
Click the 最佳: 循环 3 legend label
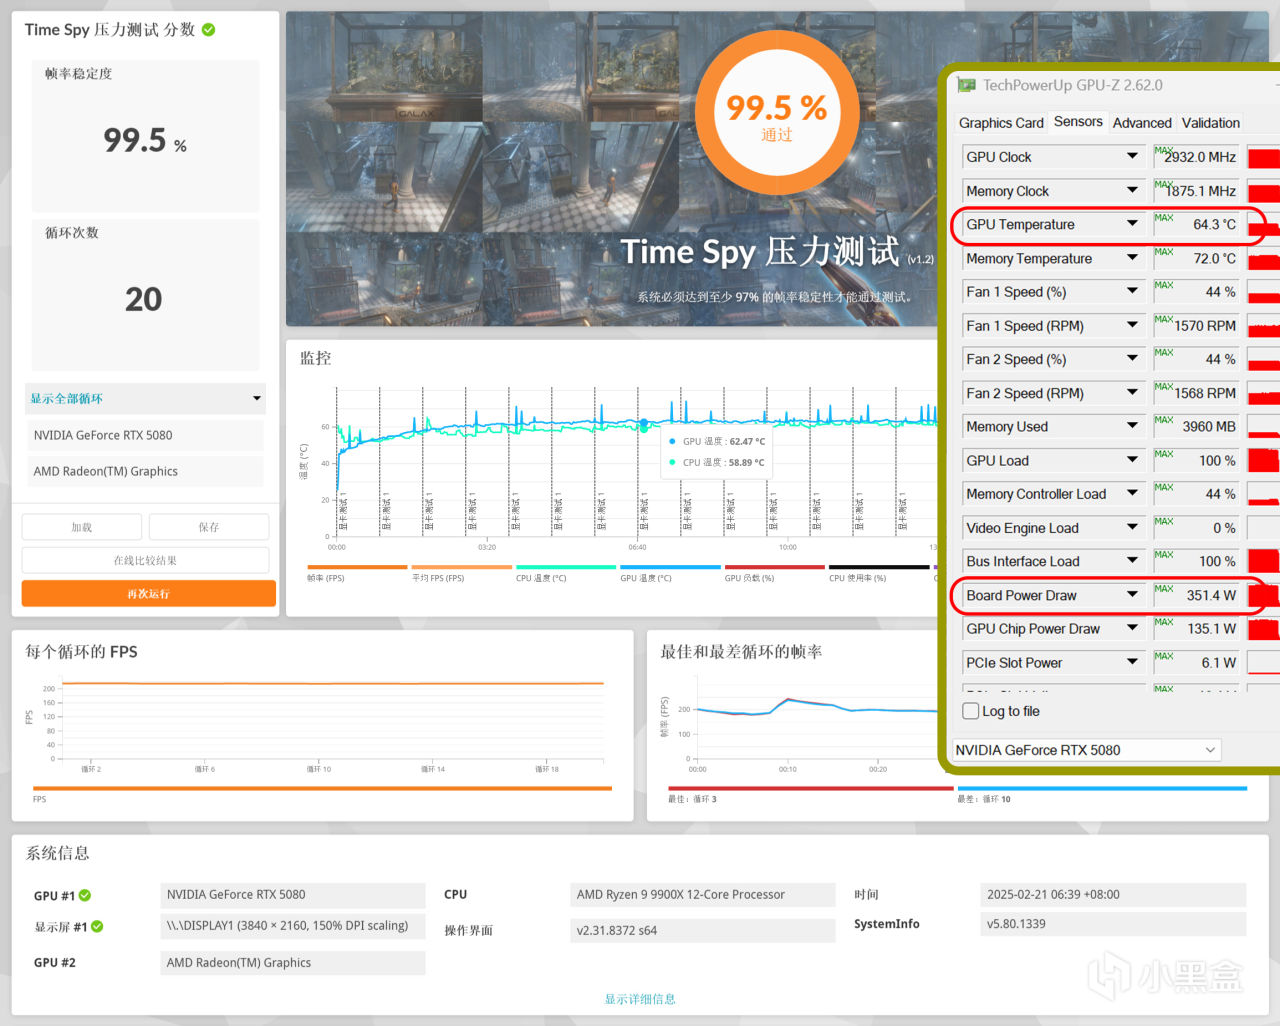click(x=692, y=799)
